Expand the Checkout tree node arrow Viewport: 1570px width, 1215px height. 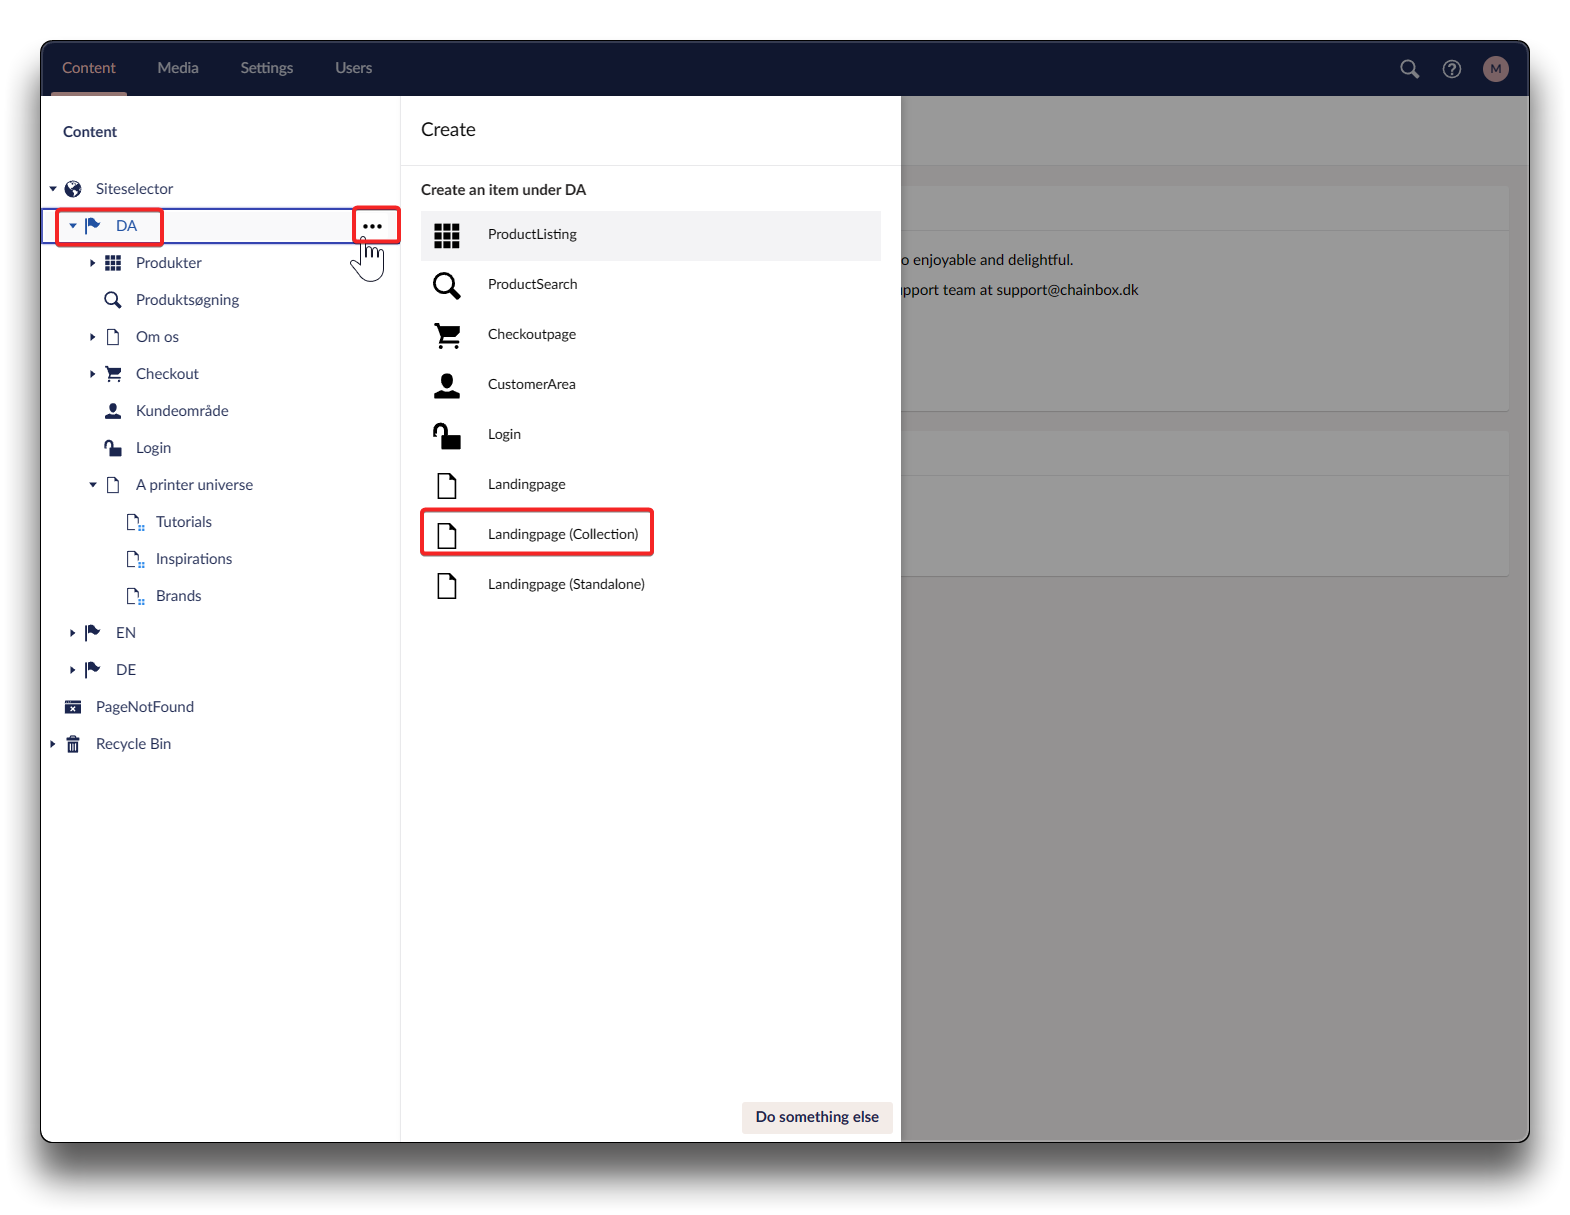coord(92,374)
